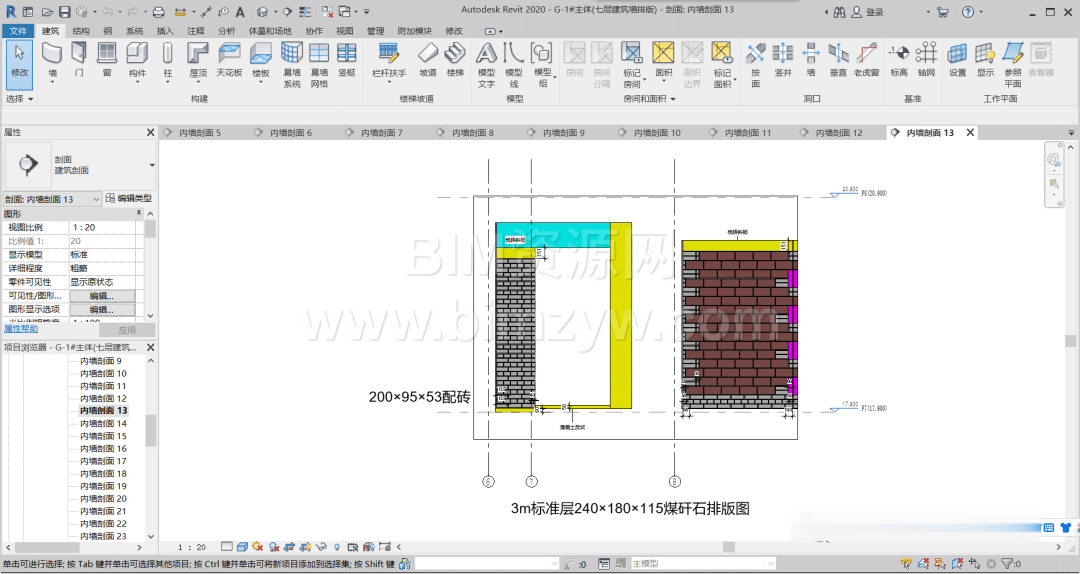
Task: Select the Window (窗) tool
Action: pos(107,59)
